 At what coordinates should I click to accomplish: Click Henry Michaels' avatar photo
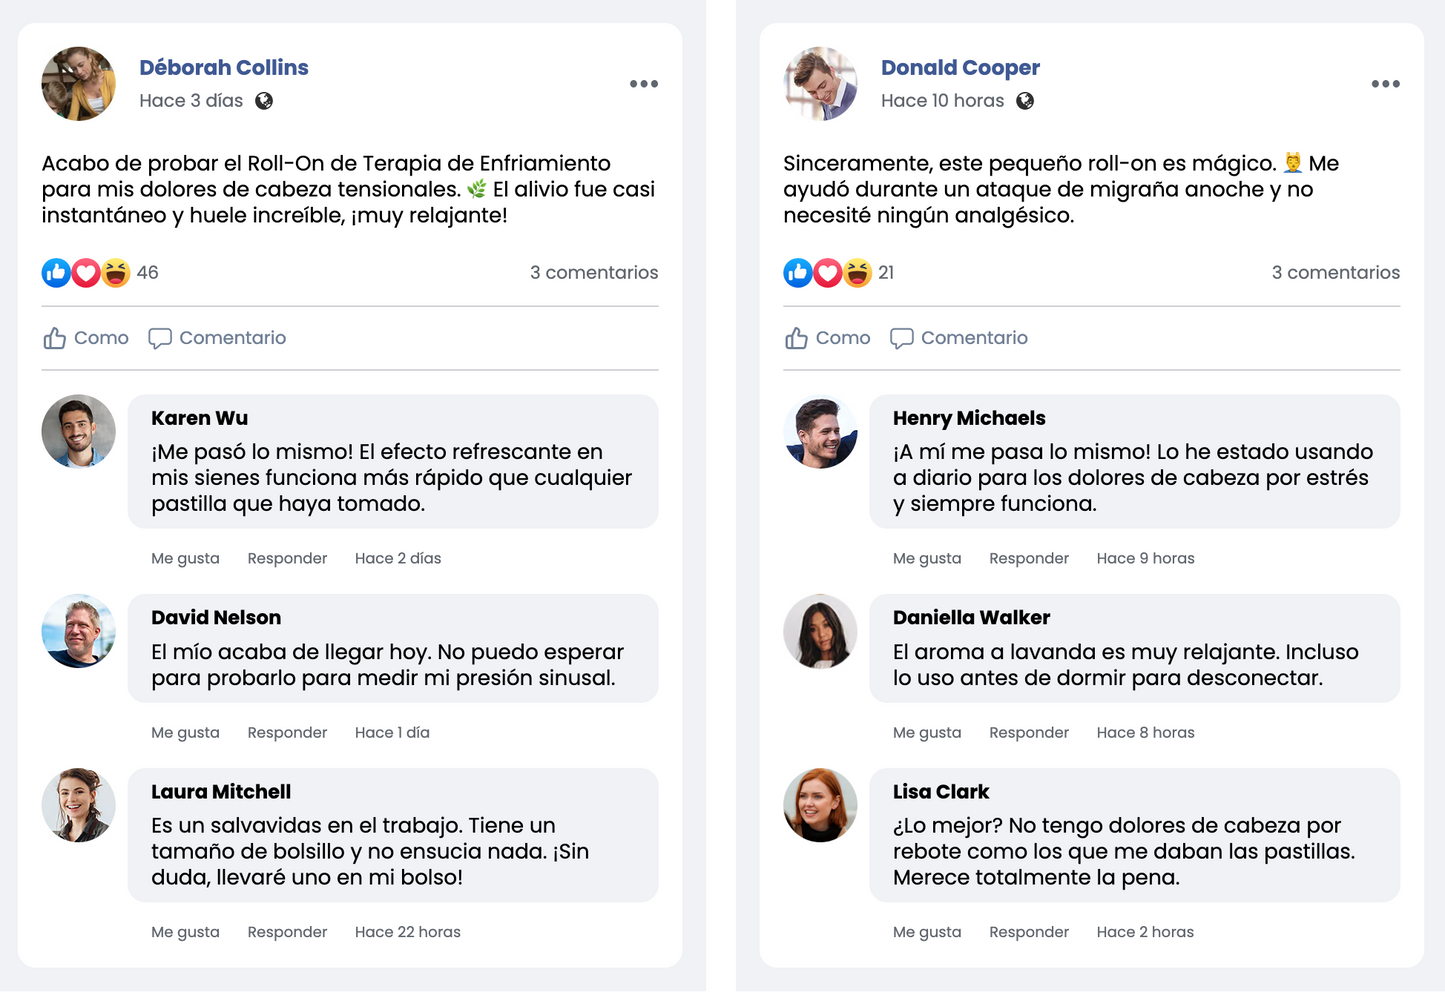(820, 431)
